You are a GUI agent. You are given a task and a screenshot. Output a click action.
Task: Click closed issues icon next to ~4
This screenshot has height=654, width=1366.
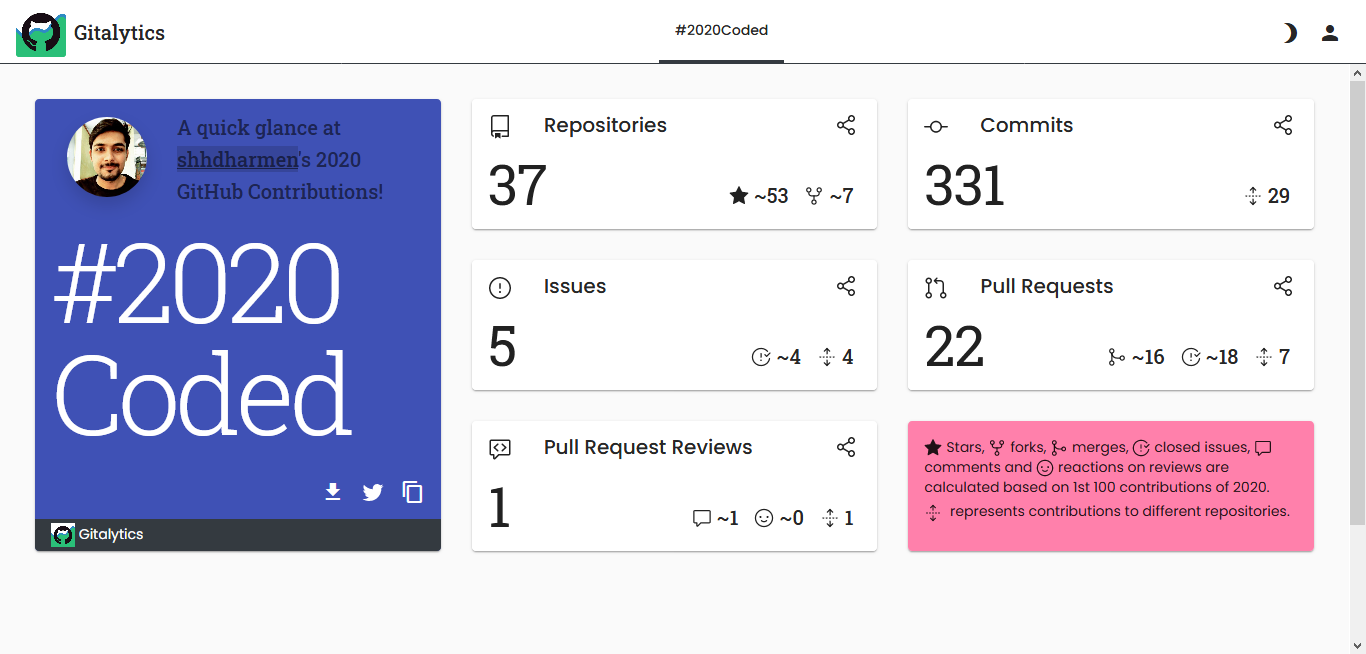coord(761,357)
